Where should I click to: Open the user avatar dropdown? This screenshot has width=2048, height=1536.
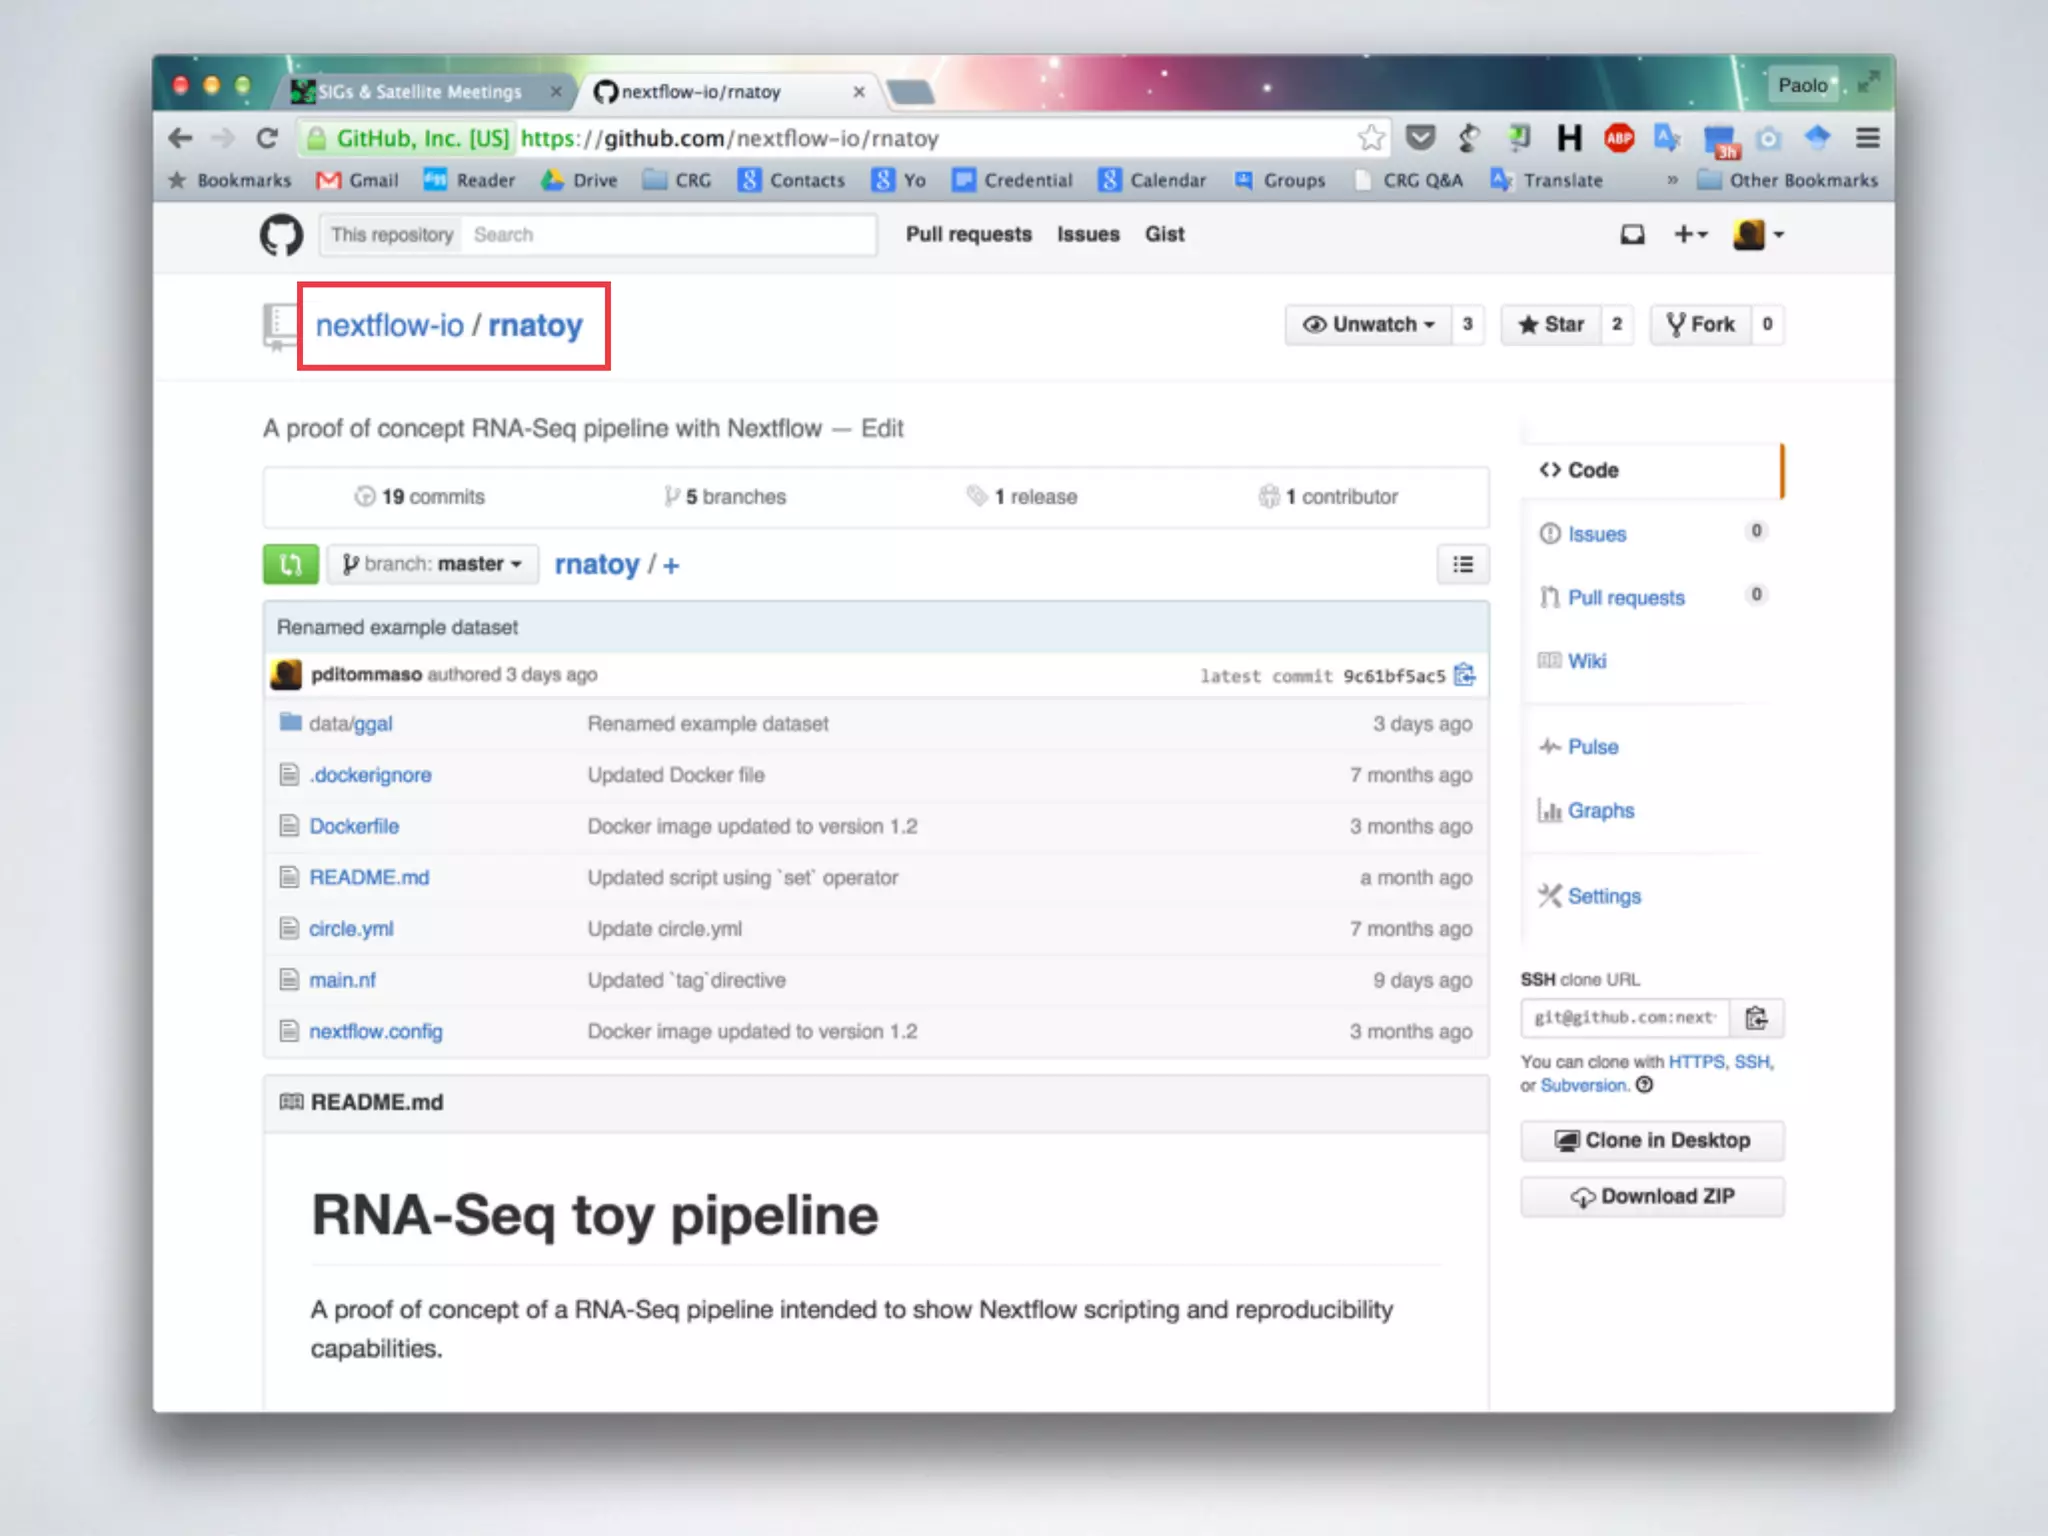1759,235
